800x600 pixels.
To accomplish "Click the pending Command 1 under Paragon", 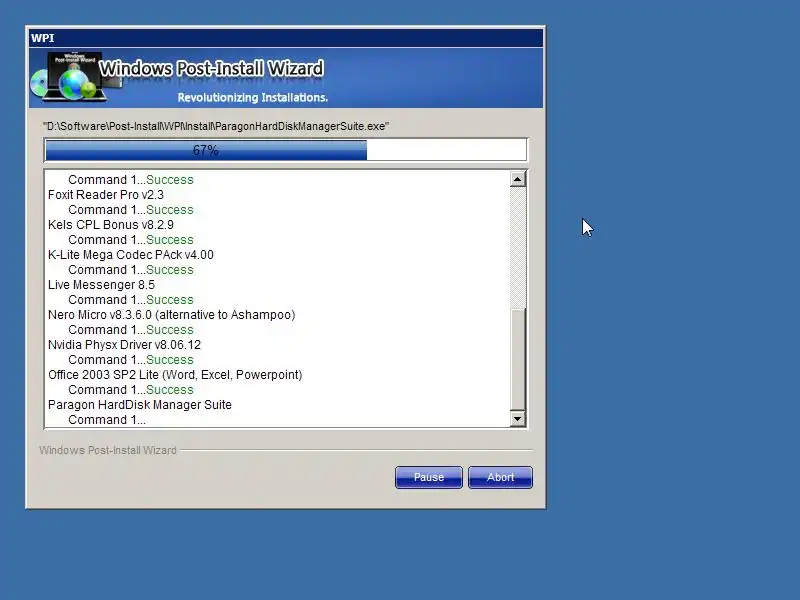I will pos(107,420).
